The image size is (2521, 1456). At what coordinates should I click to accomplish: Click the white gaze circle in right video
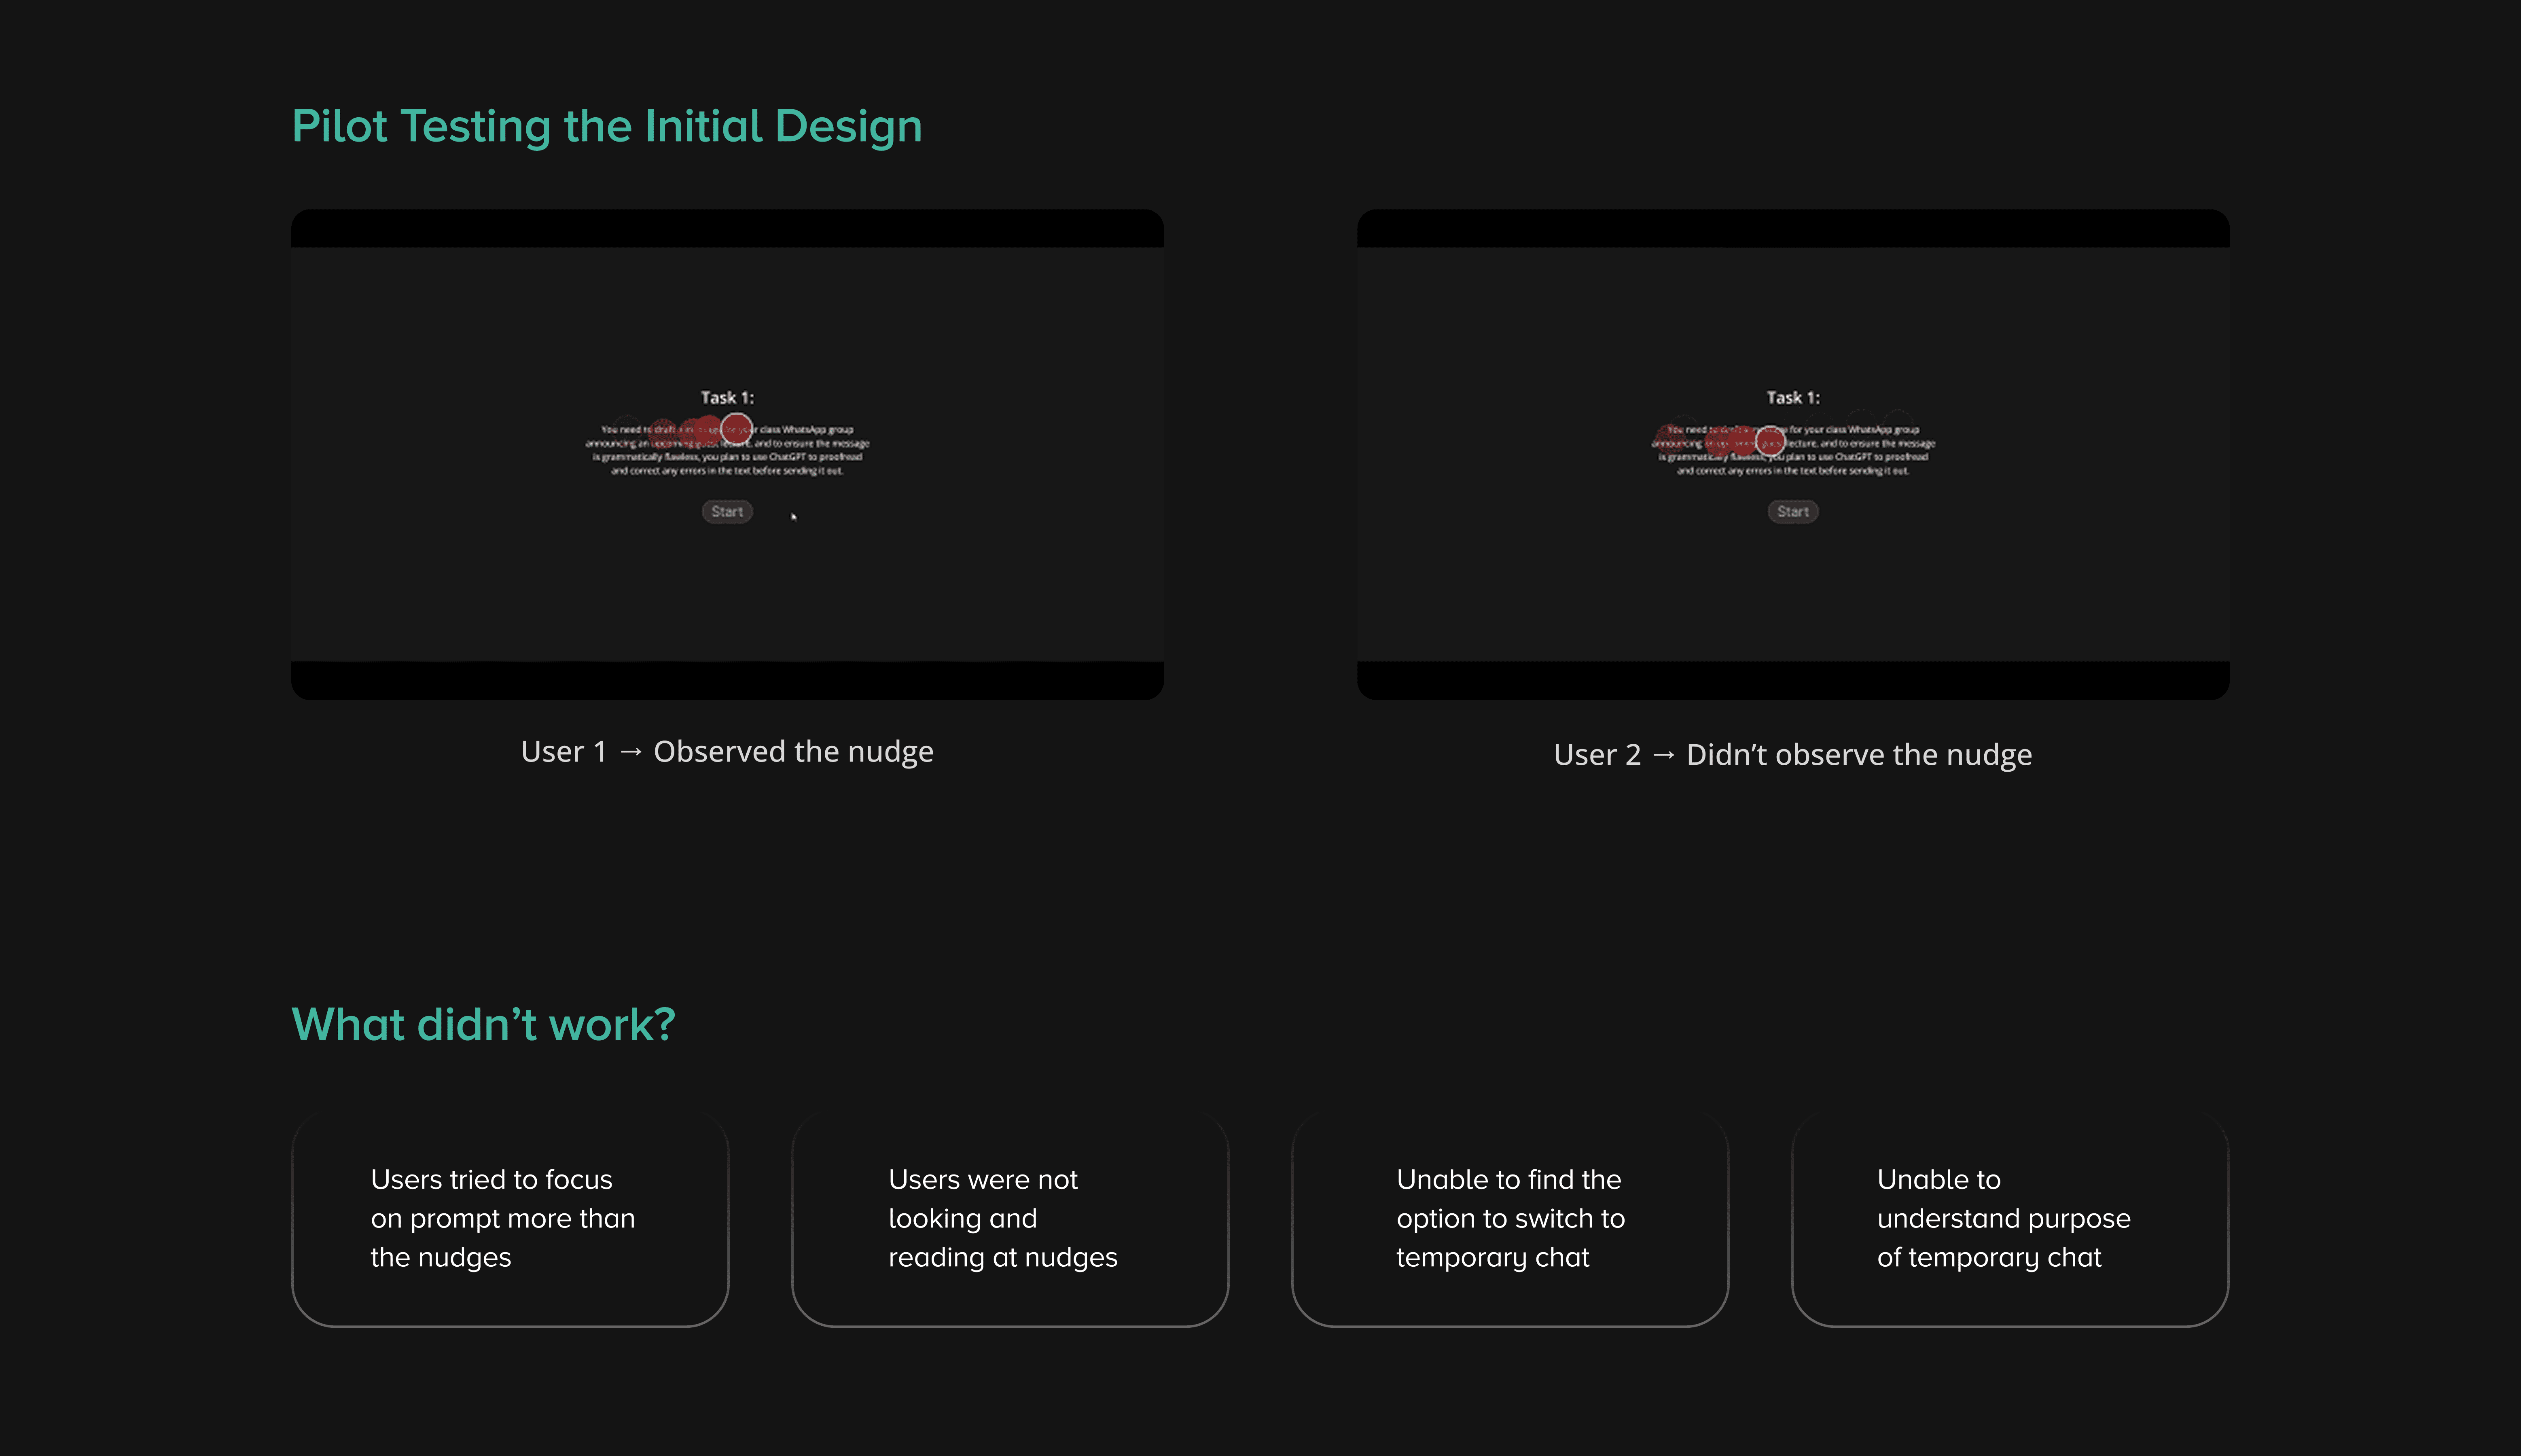click(1770, 441)
